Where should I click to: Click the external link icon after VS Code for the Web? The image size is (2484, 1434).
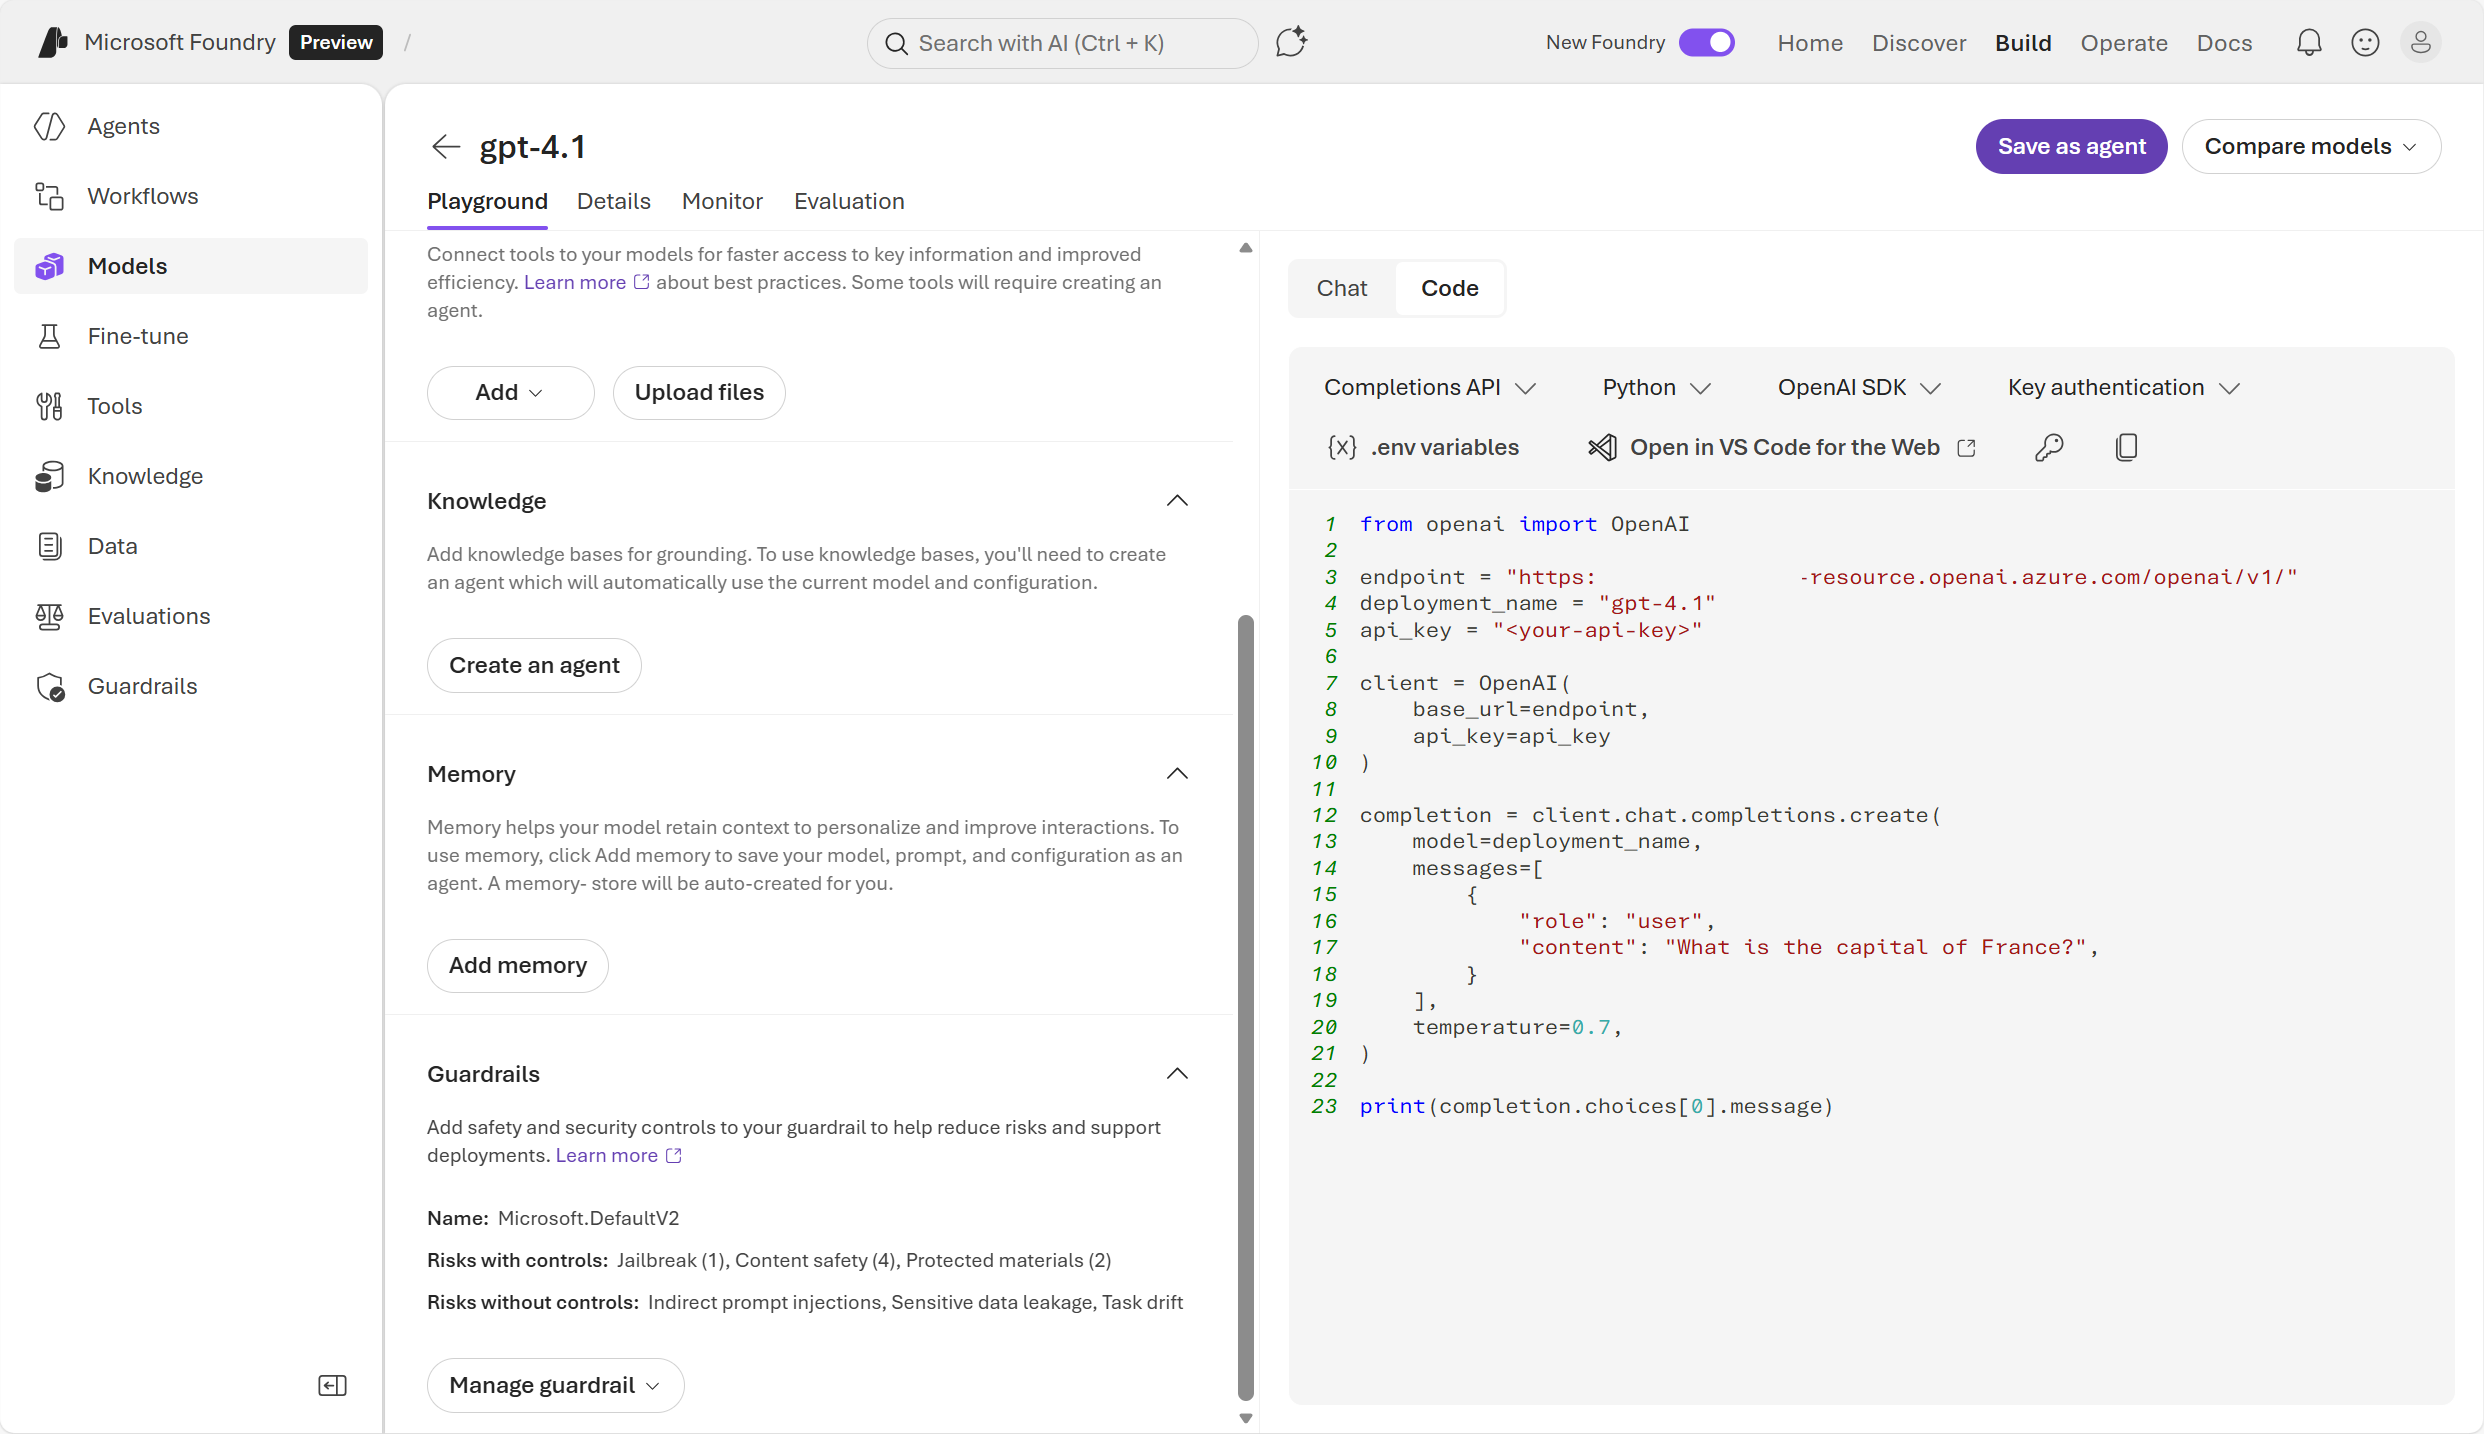click(x=1967, y=447)
